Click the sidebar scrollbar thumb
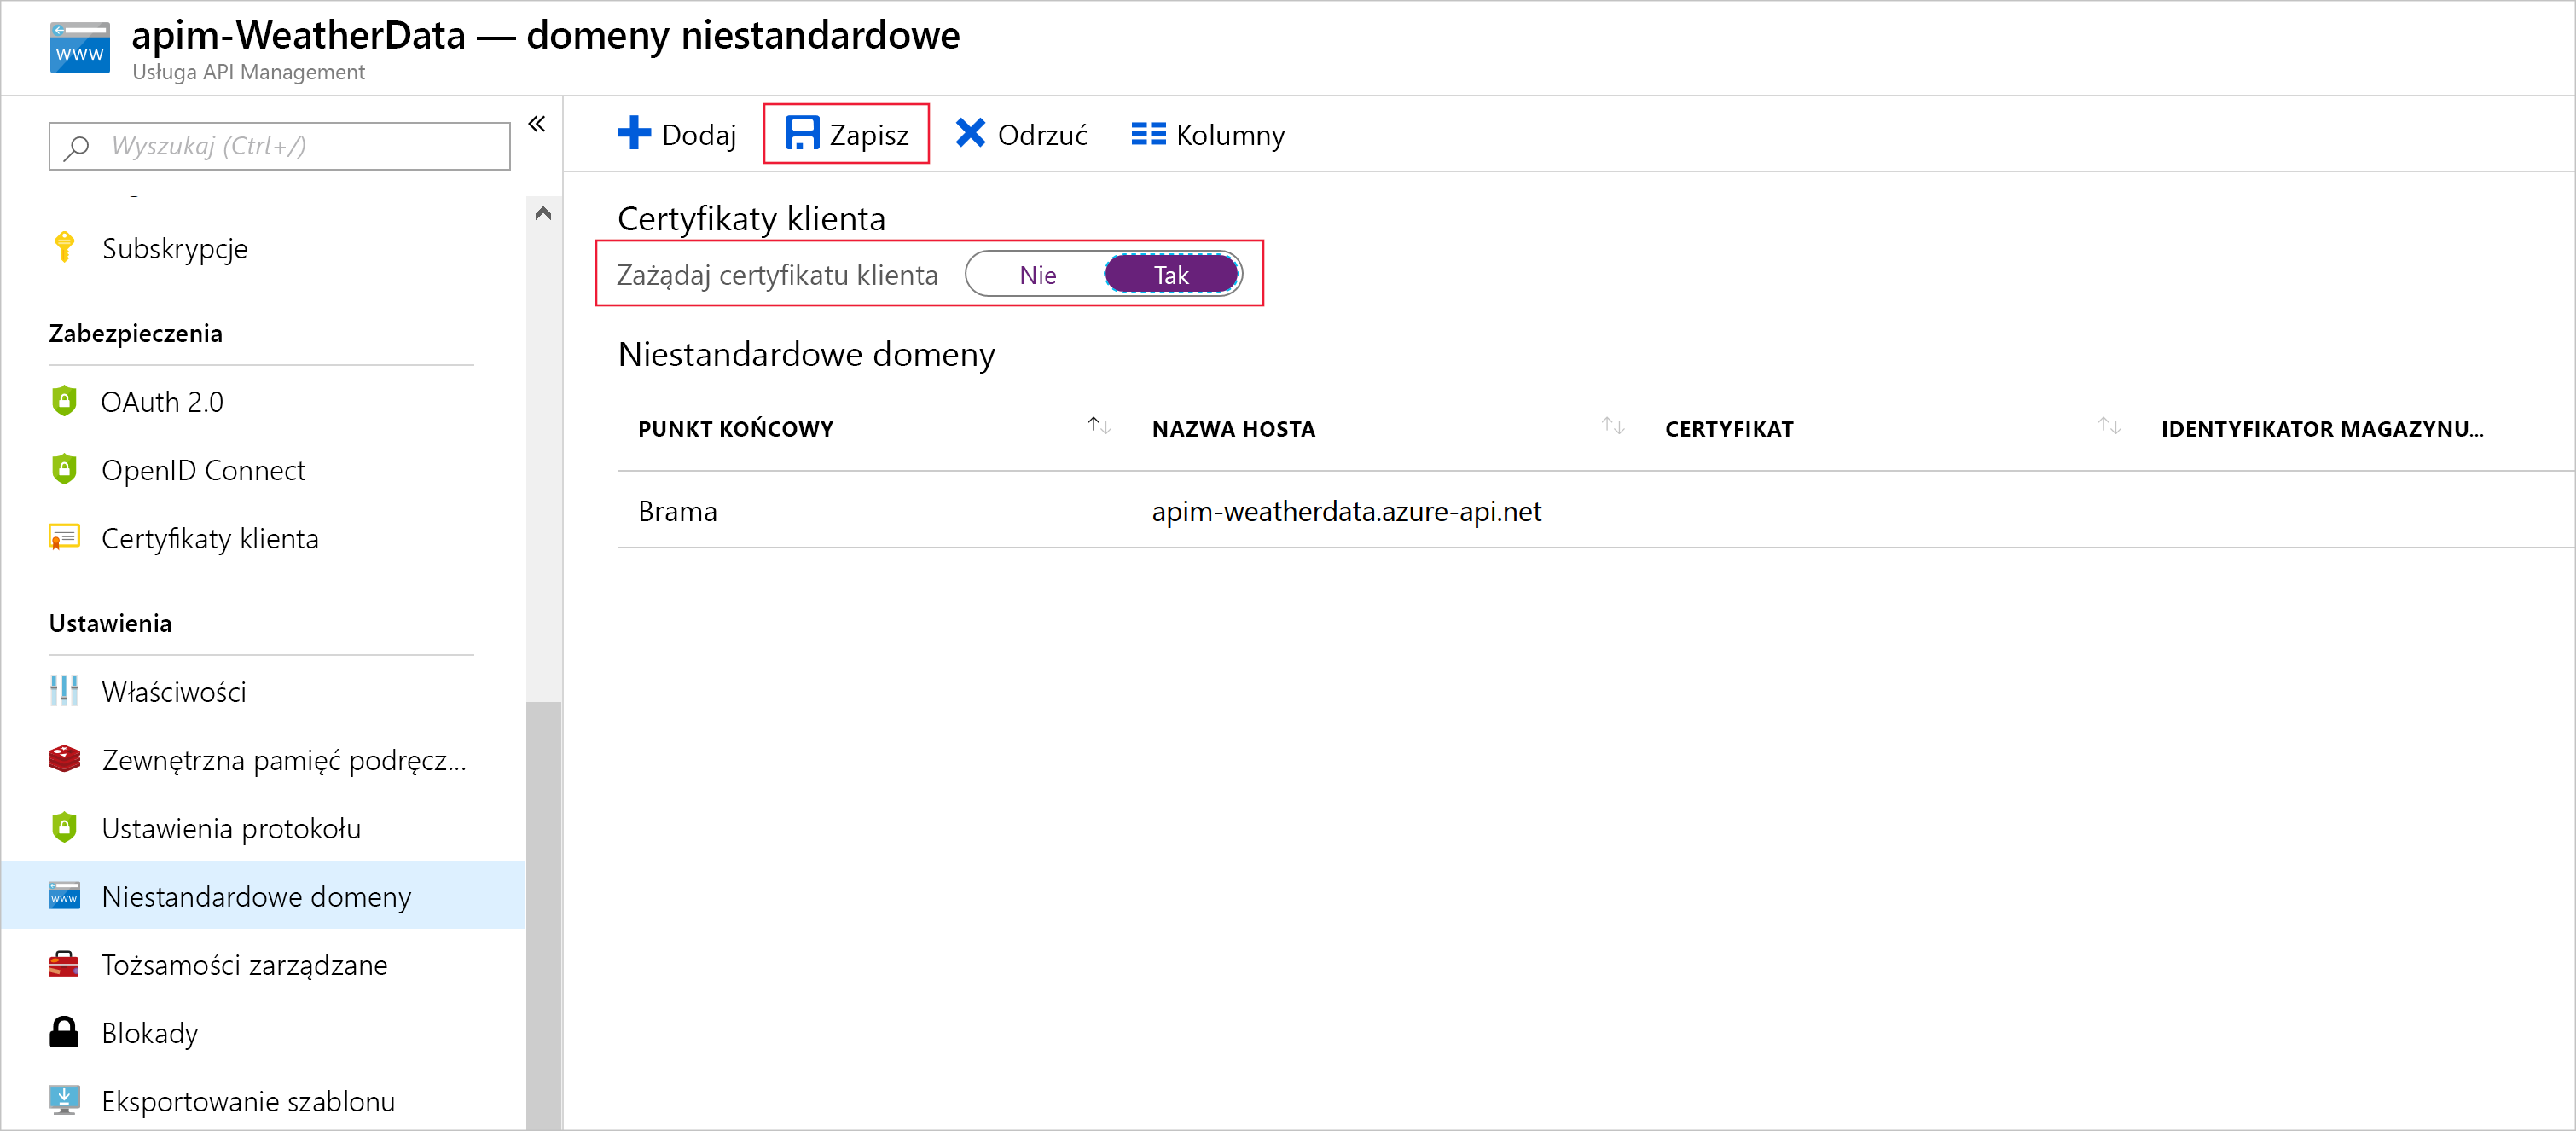The image size is (2576, 1131). (x=543, y=915)
